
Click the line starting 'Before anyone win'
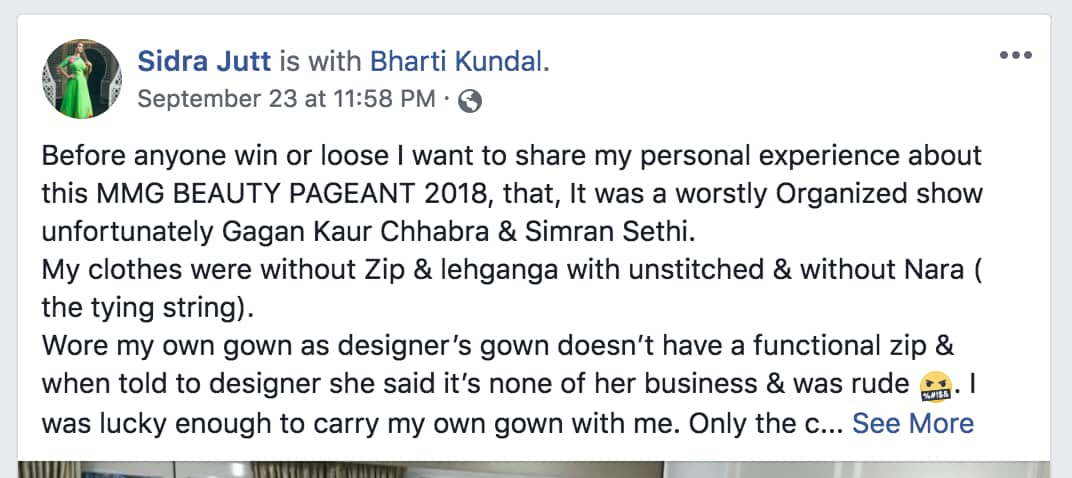coord(511,157)
